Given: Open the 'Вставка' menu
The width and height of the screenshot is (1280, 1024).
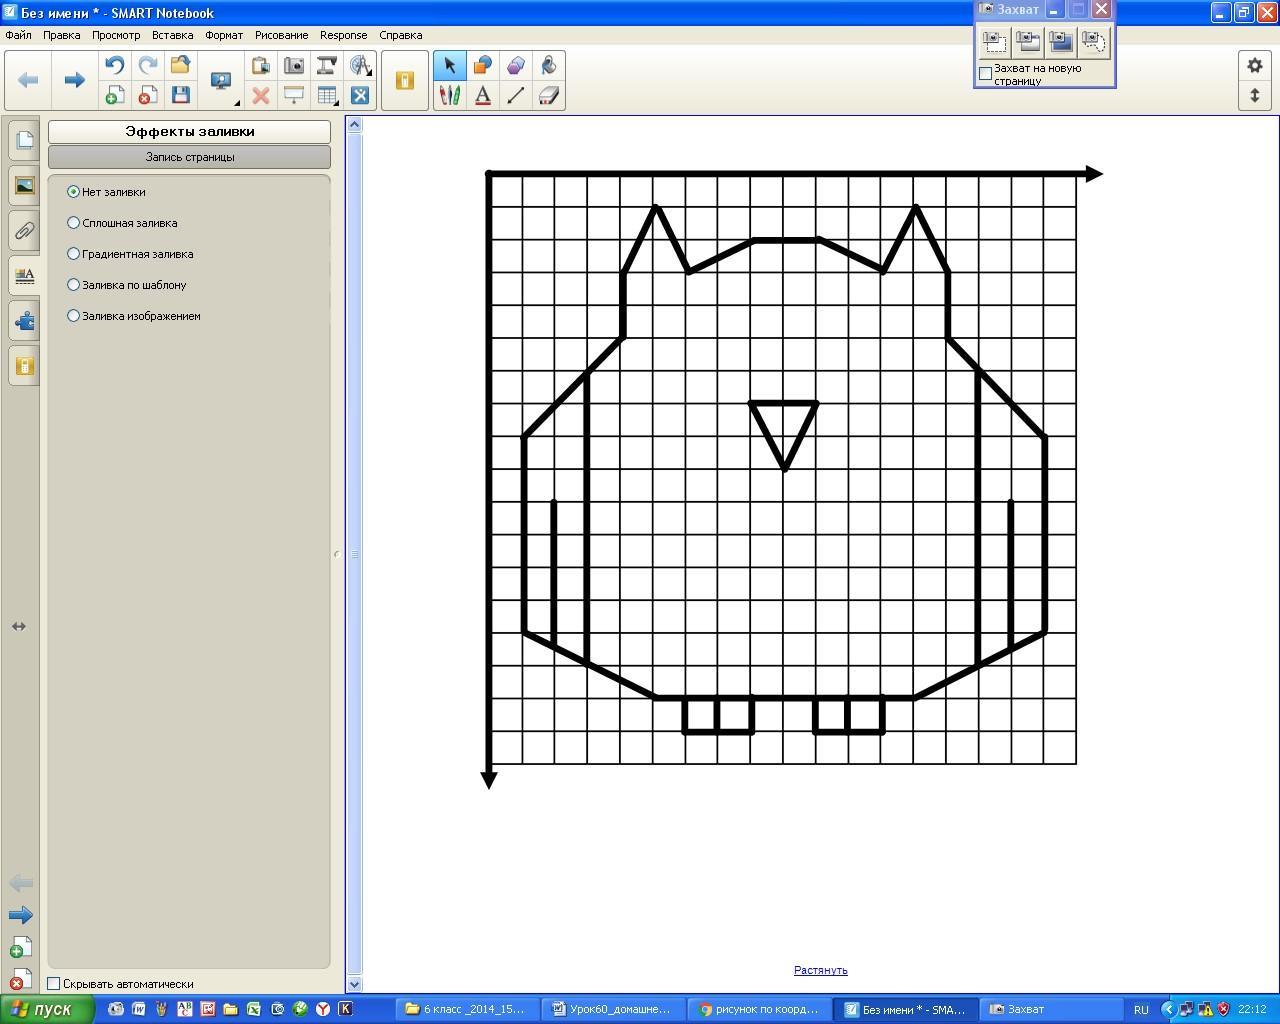Looking at the screenshot, I should 172,35.
